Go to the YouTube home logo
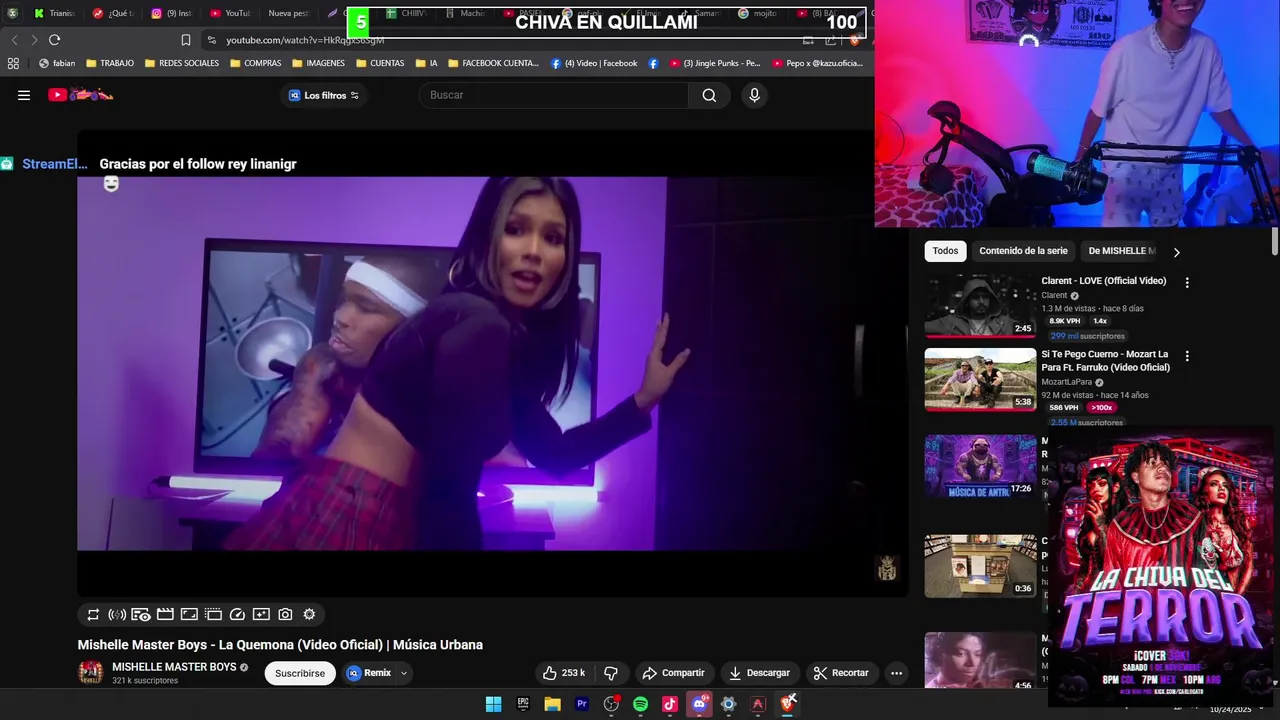1280x720 pixels. click(x=81, y=95)
